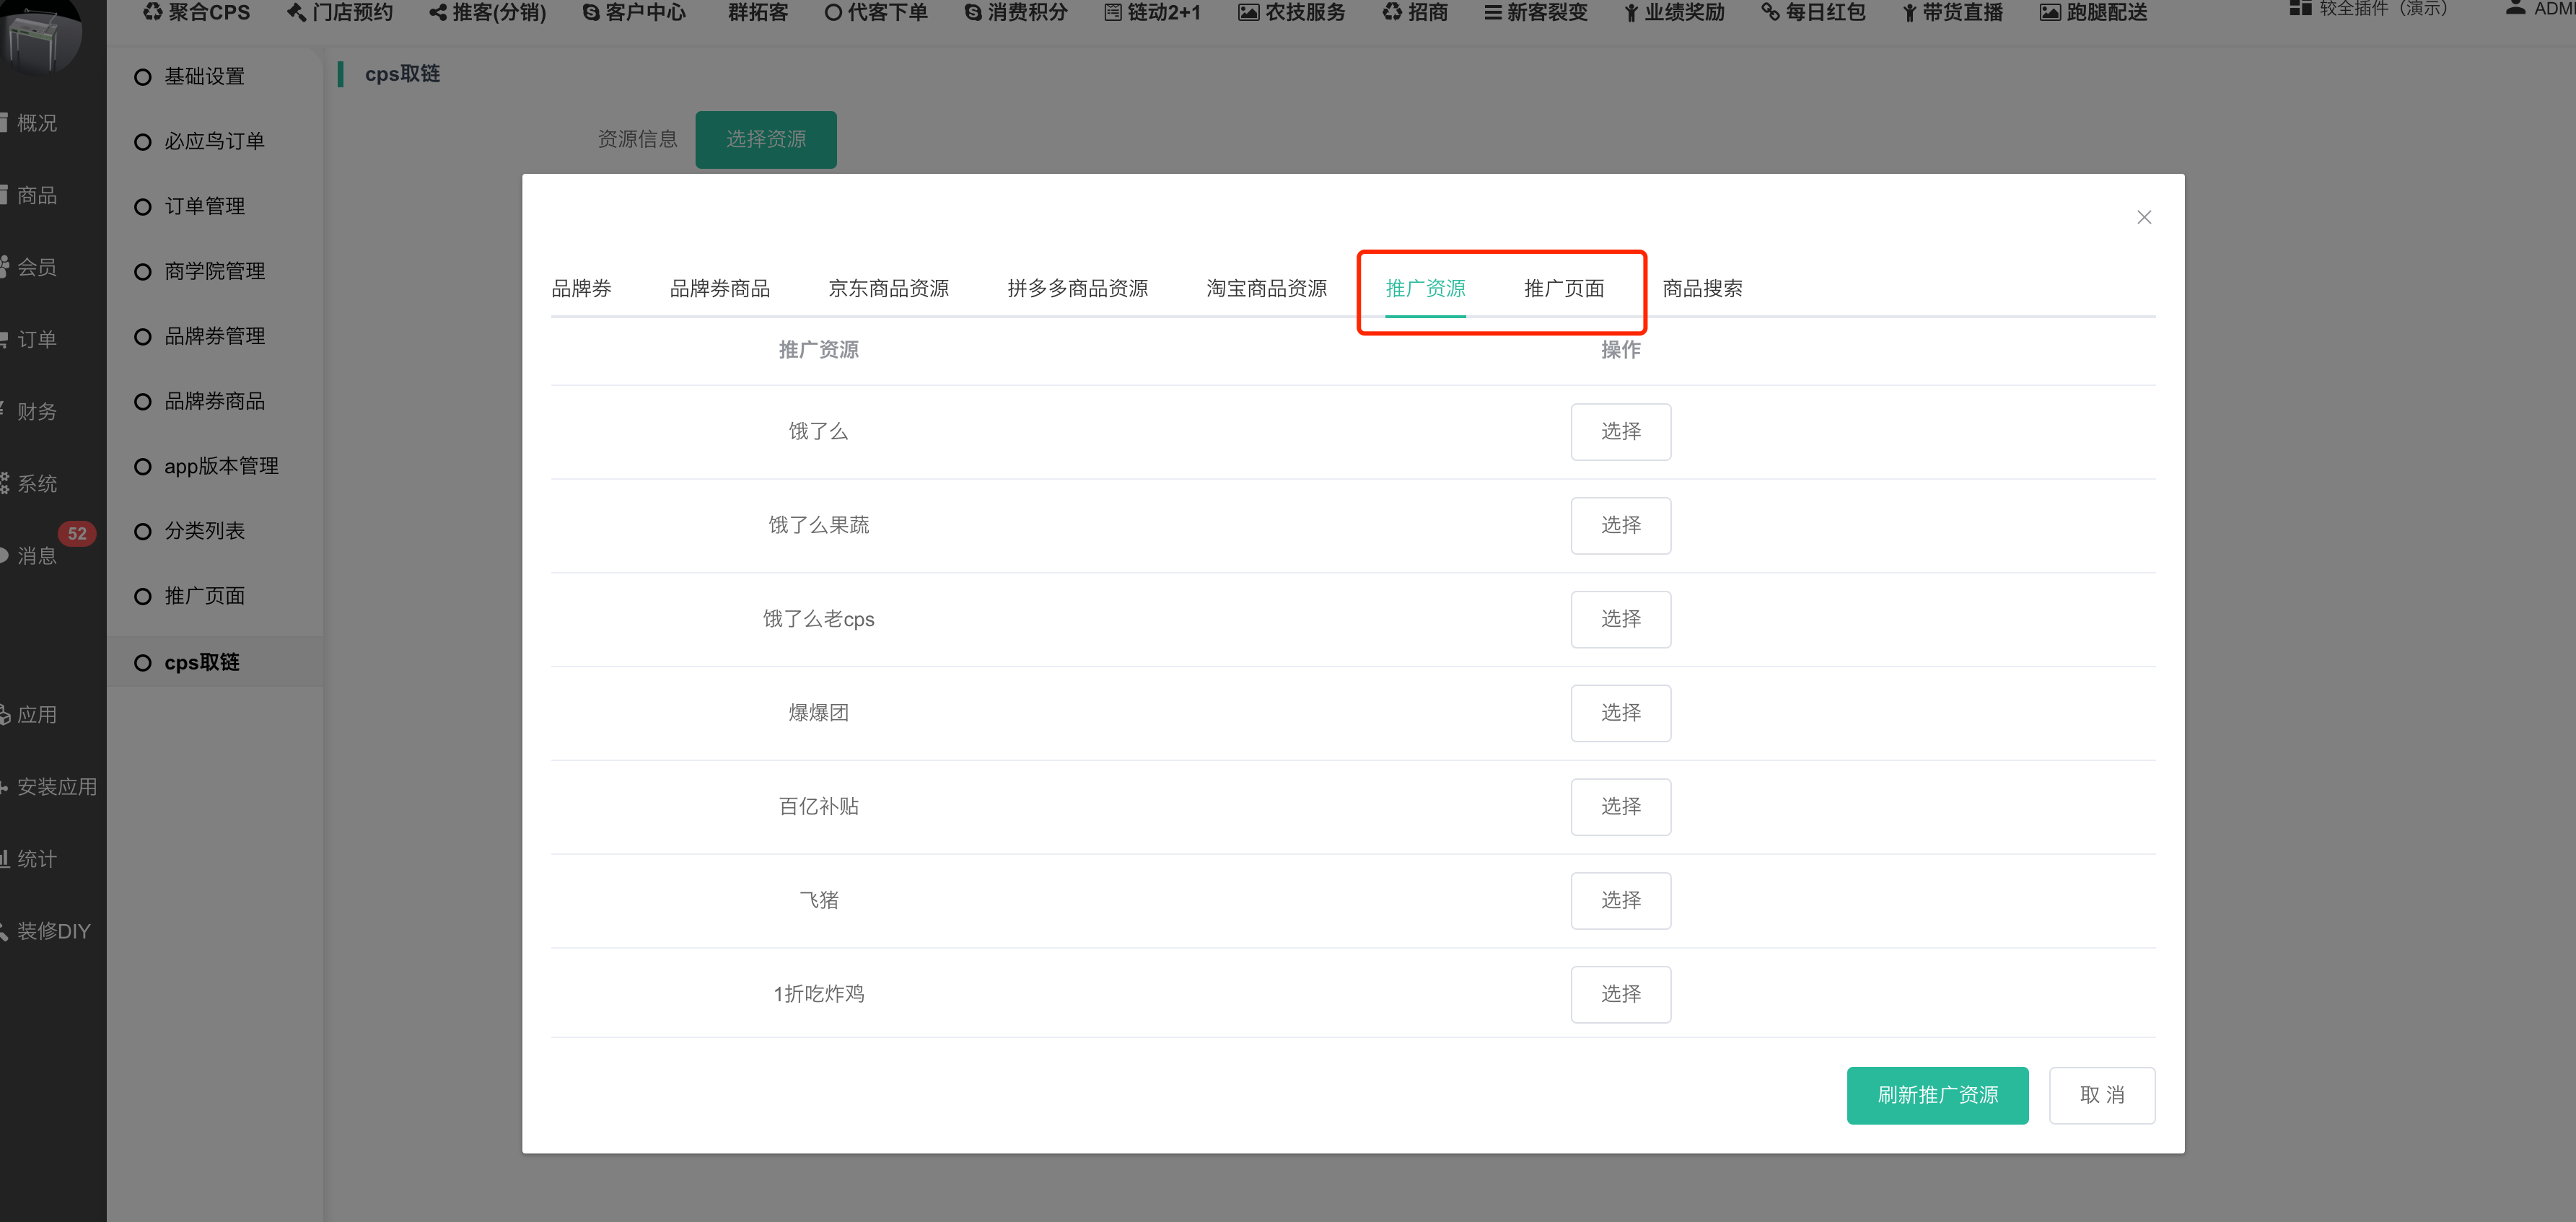The width and height of the screenshot is (2576, 1222).
Task: Select the 爆爆团 resource row button
Action: pos(1620,713)
